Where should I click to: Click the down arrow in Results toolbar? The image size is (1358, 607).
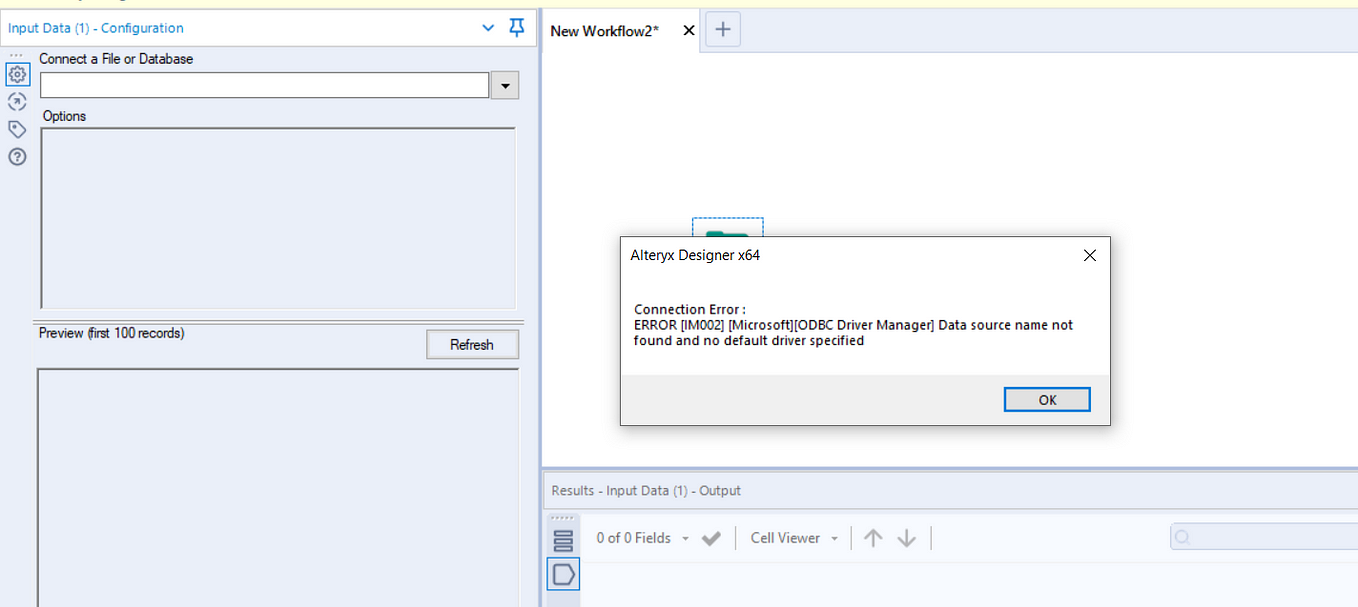[907, 538]
